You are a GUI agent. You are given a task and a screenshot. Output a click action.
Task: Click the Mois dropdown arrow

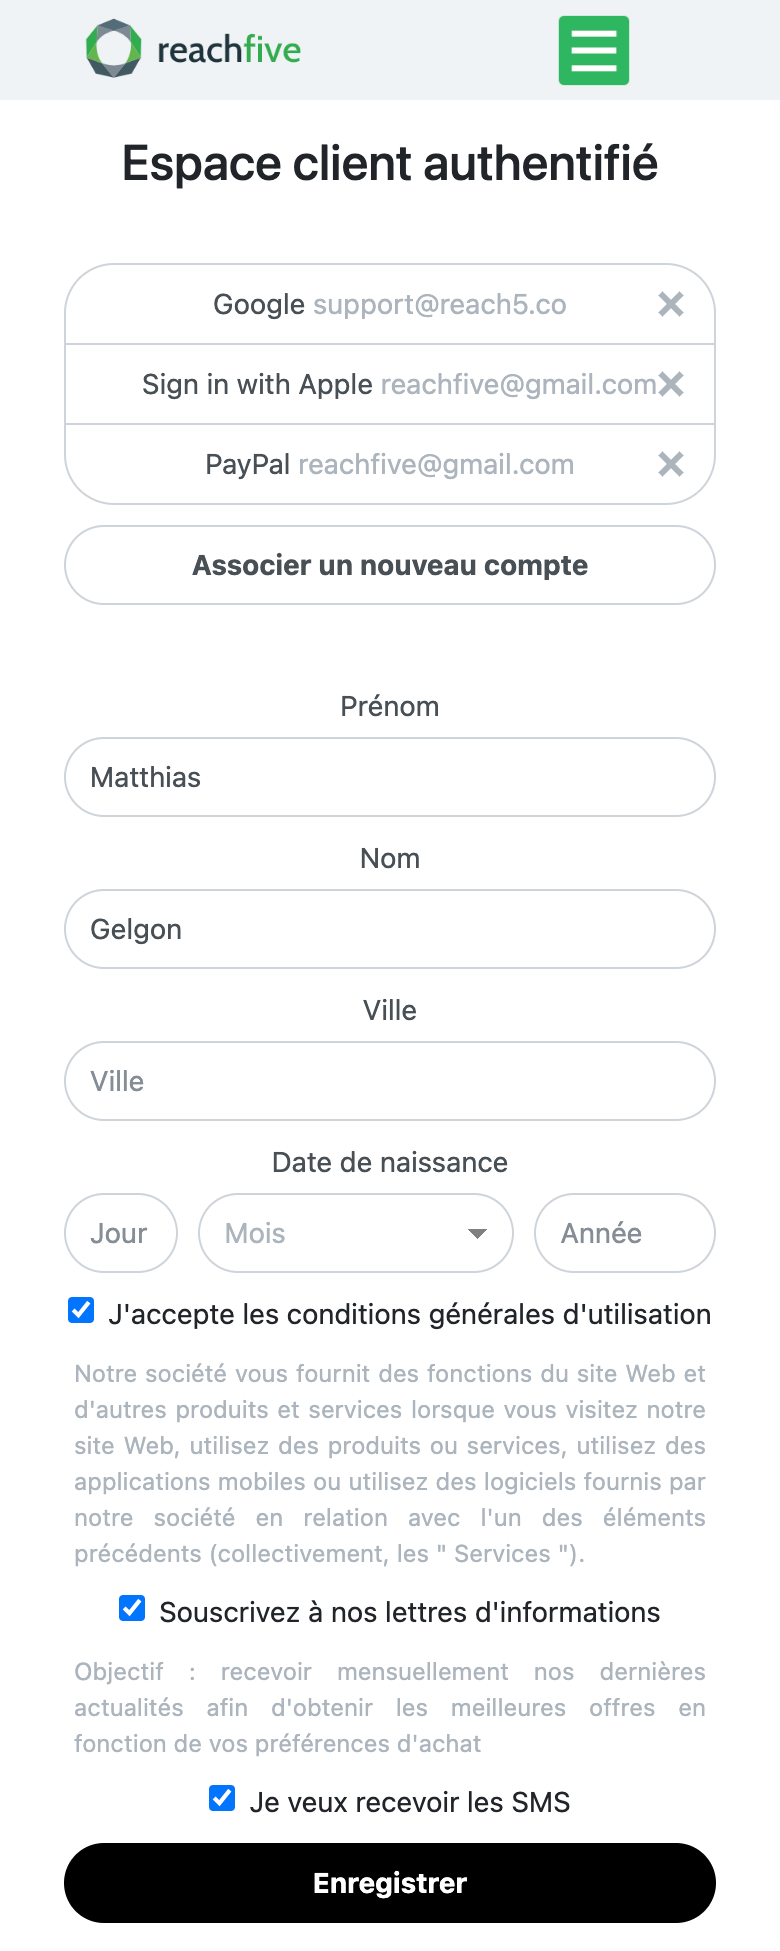click(x=478, y=1233)
